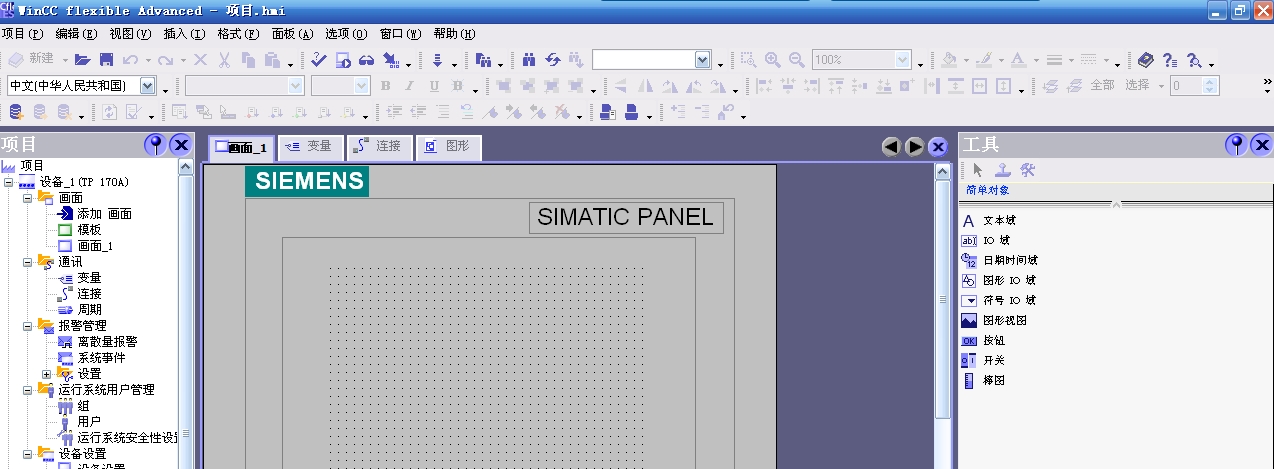Open the 插入(I) menu

coord(183,33)
